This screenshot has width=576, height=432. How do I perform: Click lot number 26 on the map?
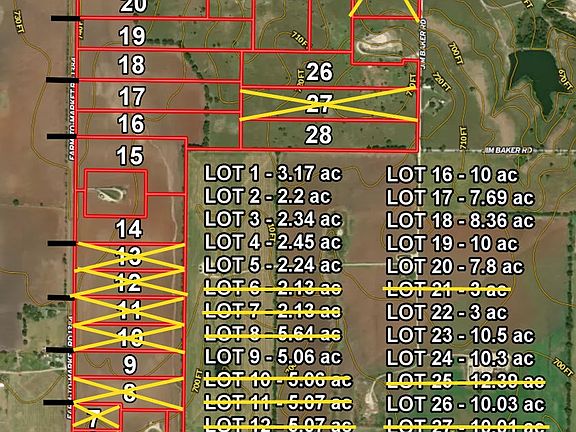coord(319,72)
